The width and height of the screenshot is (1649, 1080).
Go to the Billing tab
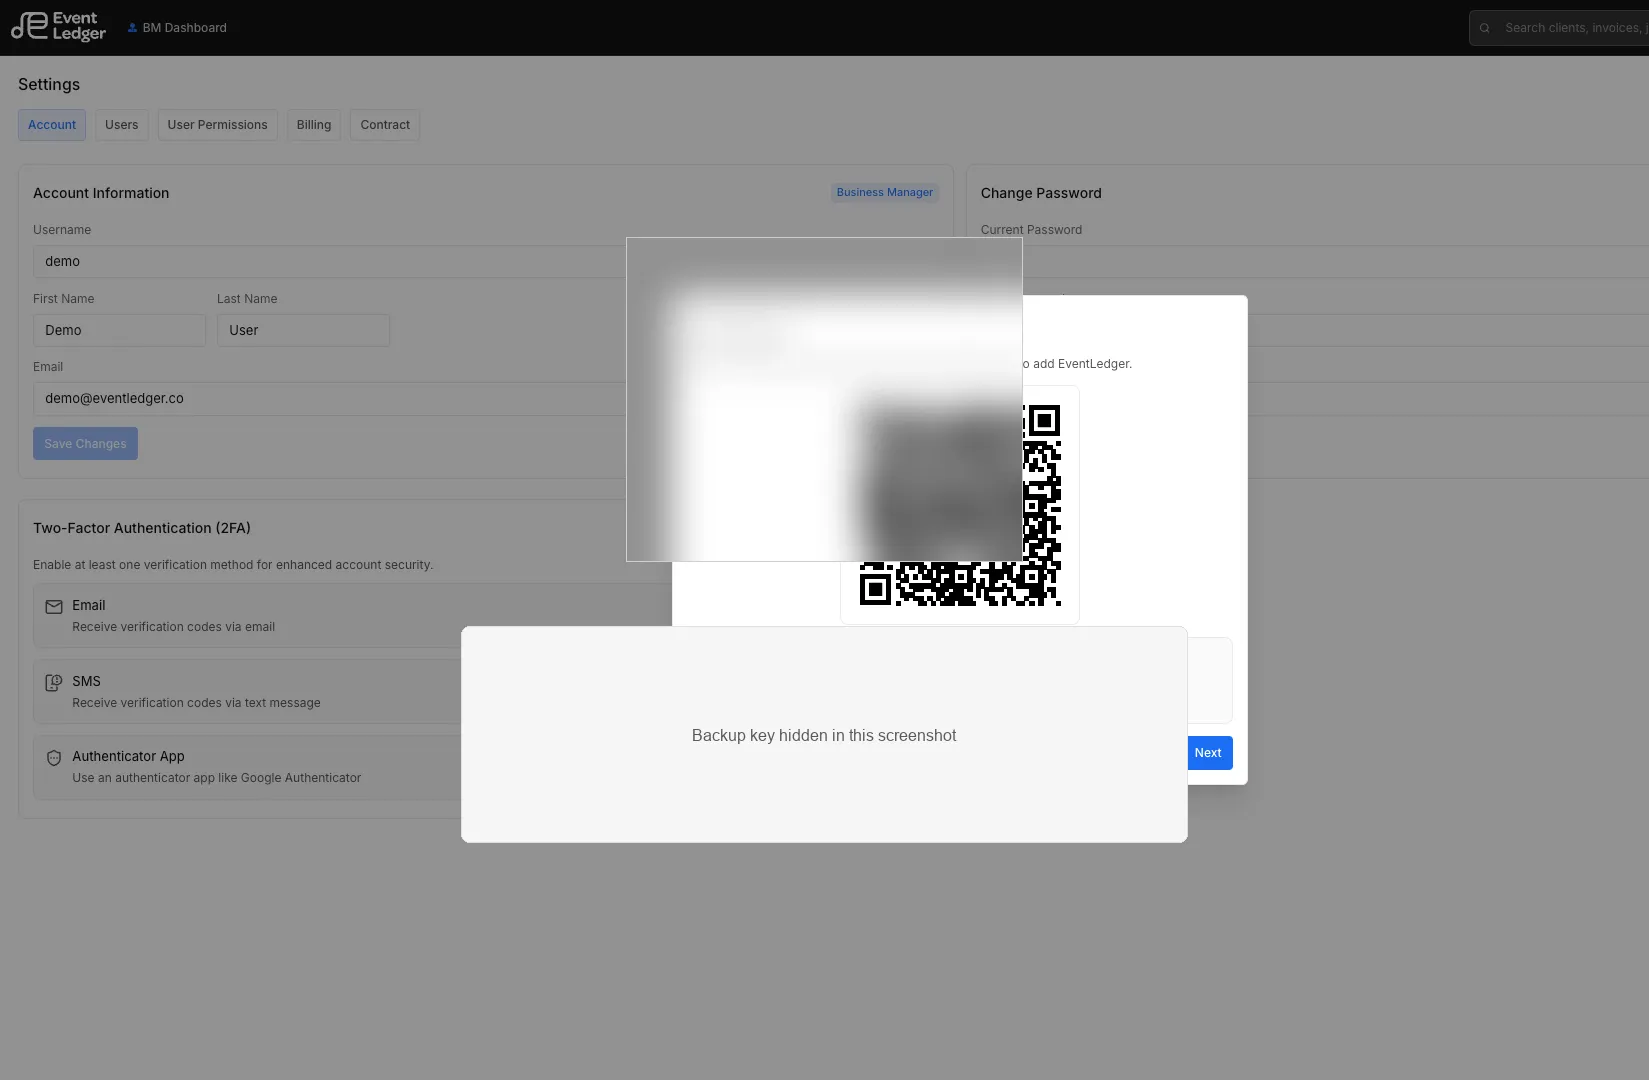(x=314, y=125)
